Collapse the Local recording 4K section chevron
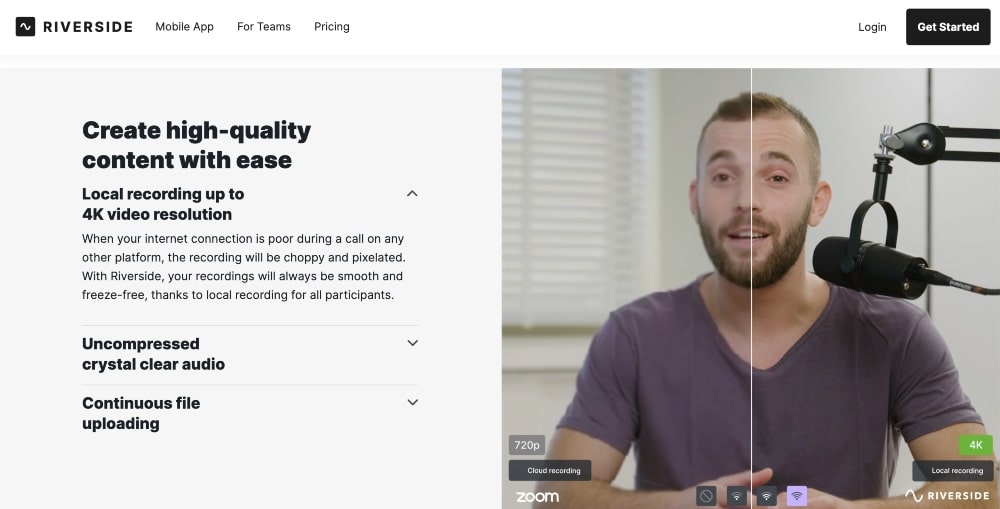 click(x=412, y=194)
